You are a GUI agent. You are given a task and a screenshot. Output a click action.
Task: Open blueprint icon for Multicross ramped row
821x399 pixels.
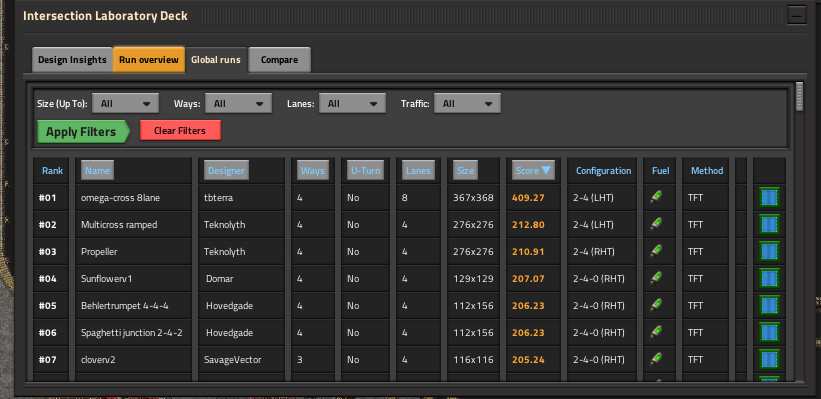tap(769, 225)
